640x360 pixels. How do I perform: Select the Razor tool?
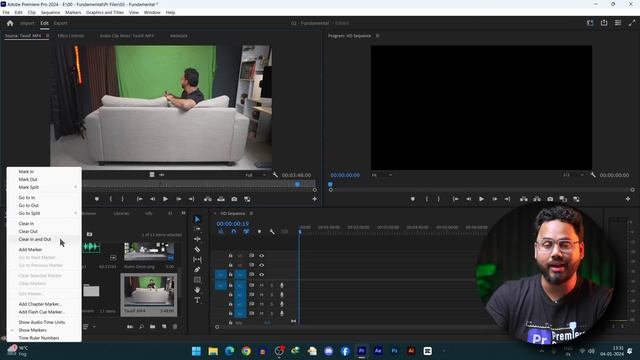[x=197, y=249]
